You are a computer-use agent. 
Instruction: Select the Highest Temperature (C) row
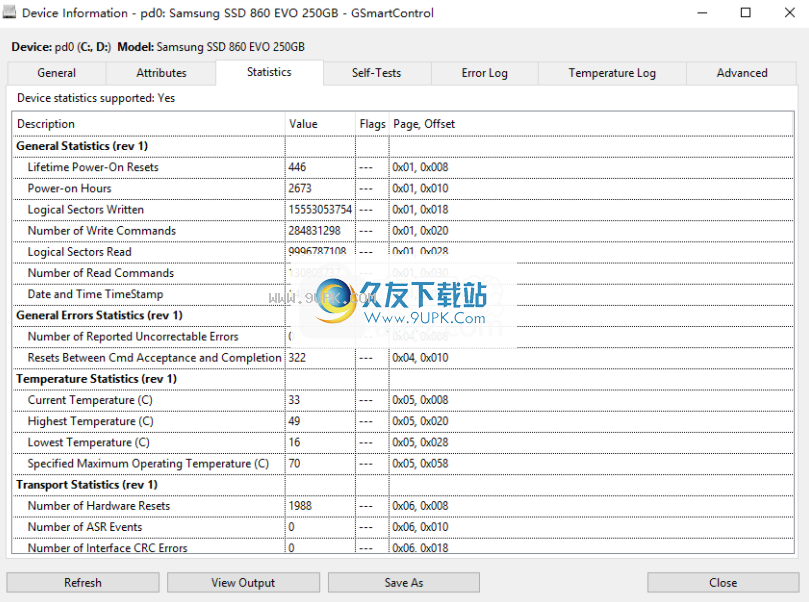click(x=403, y=421)
